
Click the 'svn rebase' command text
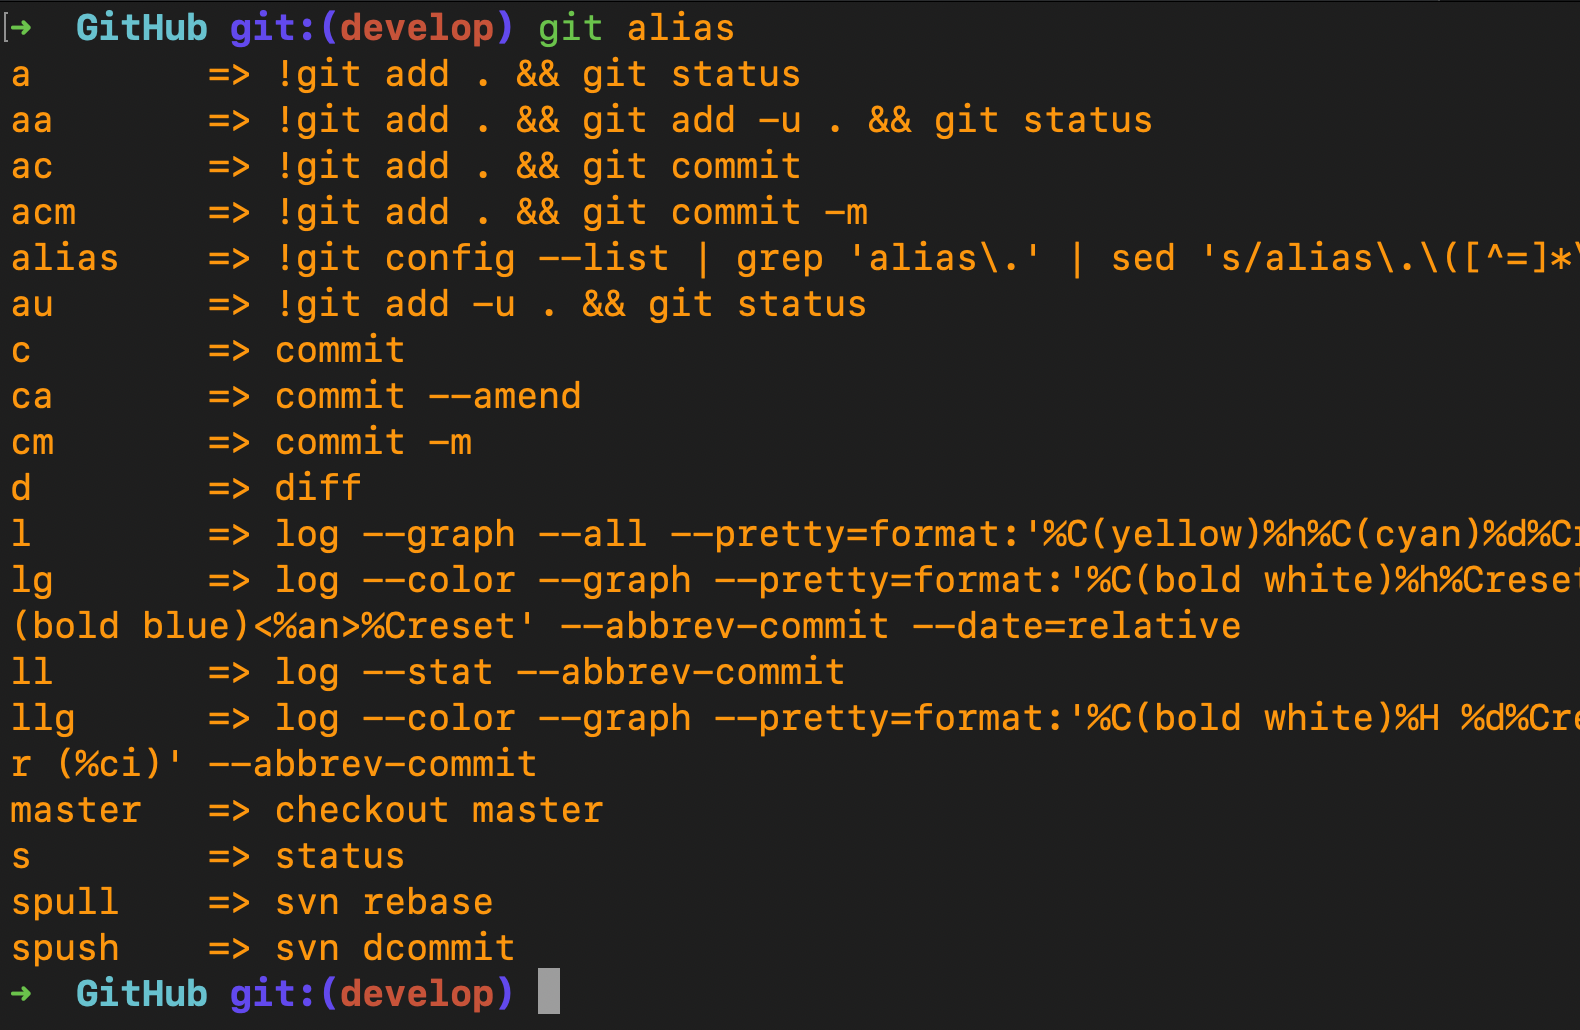pyautogui.click(x=384, y=902)
